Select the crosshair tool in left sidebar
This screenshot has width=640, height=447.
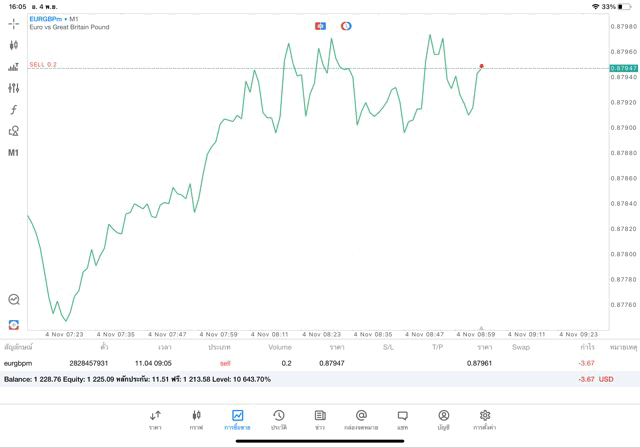[x=13, y=23]
